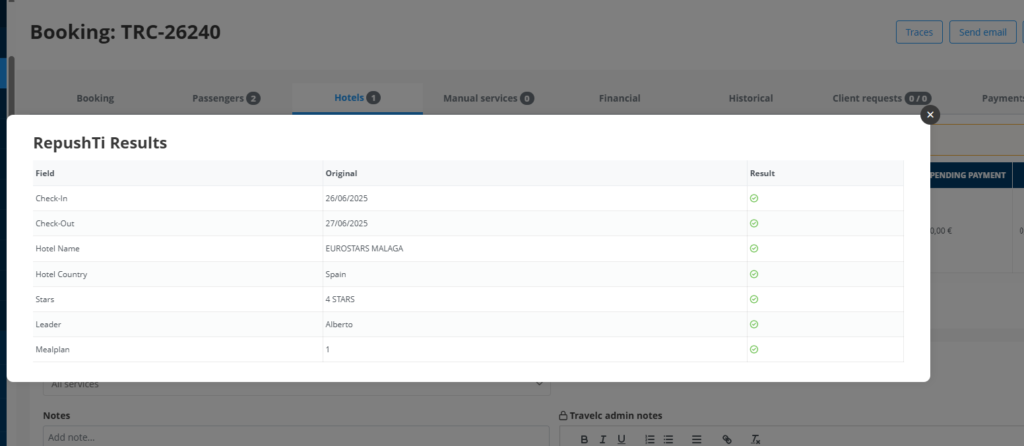Image resolution: width=1024 pixels, height=446 pixels.
Task: Click the Stars row checkmark icon
Action: 754,299
